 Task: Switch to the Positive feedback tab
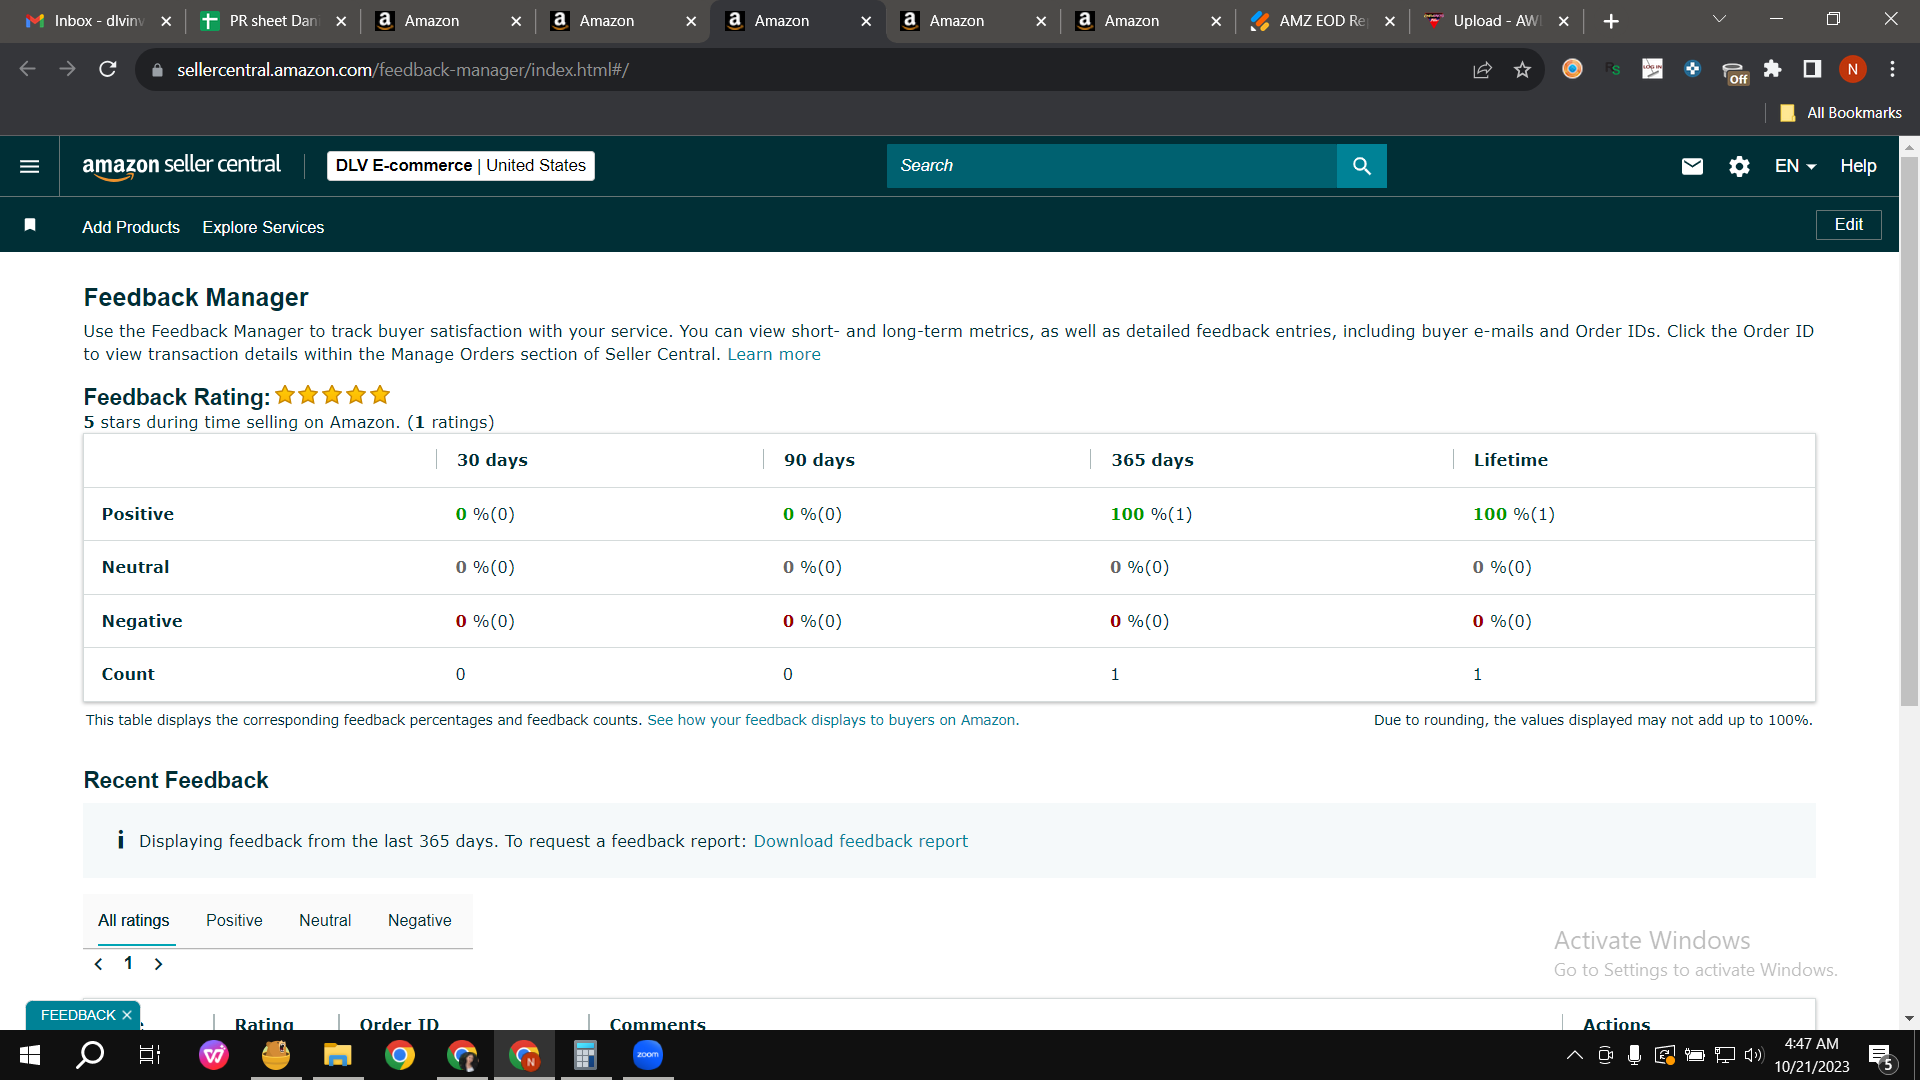234,920
